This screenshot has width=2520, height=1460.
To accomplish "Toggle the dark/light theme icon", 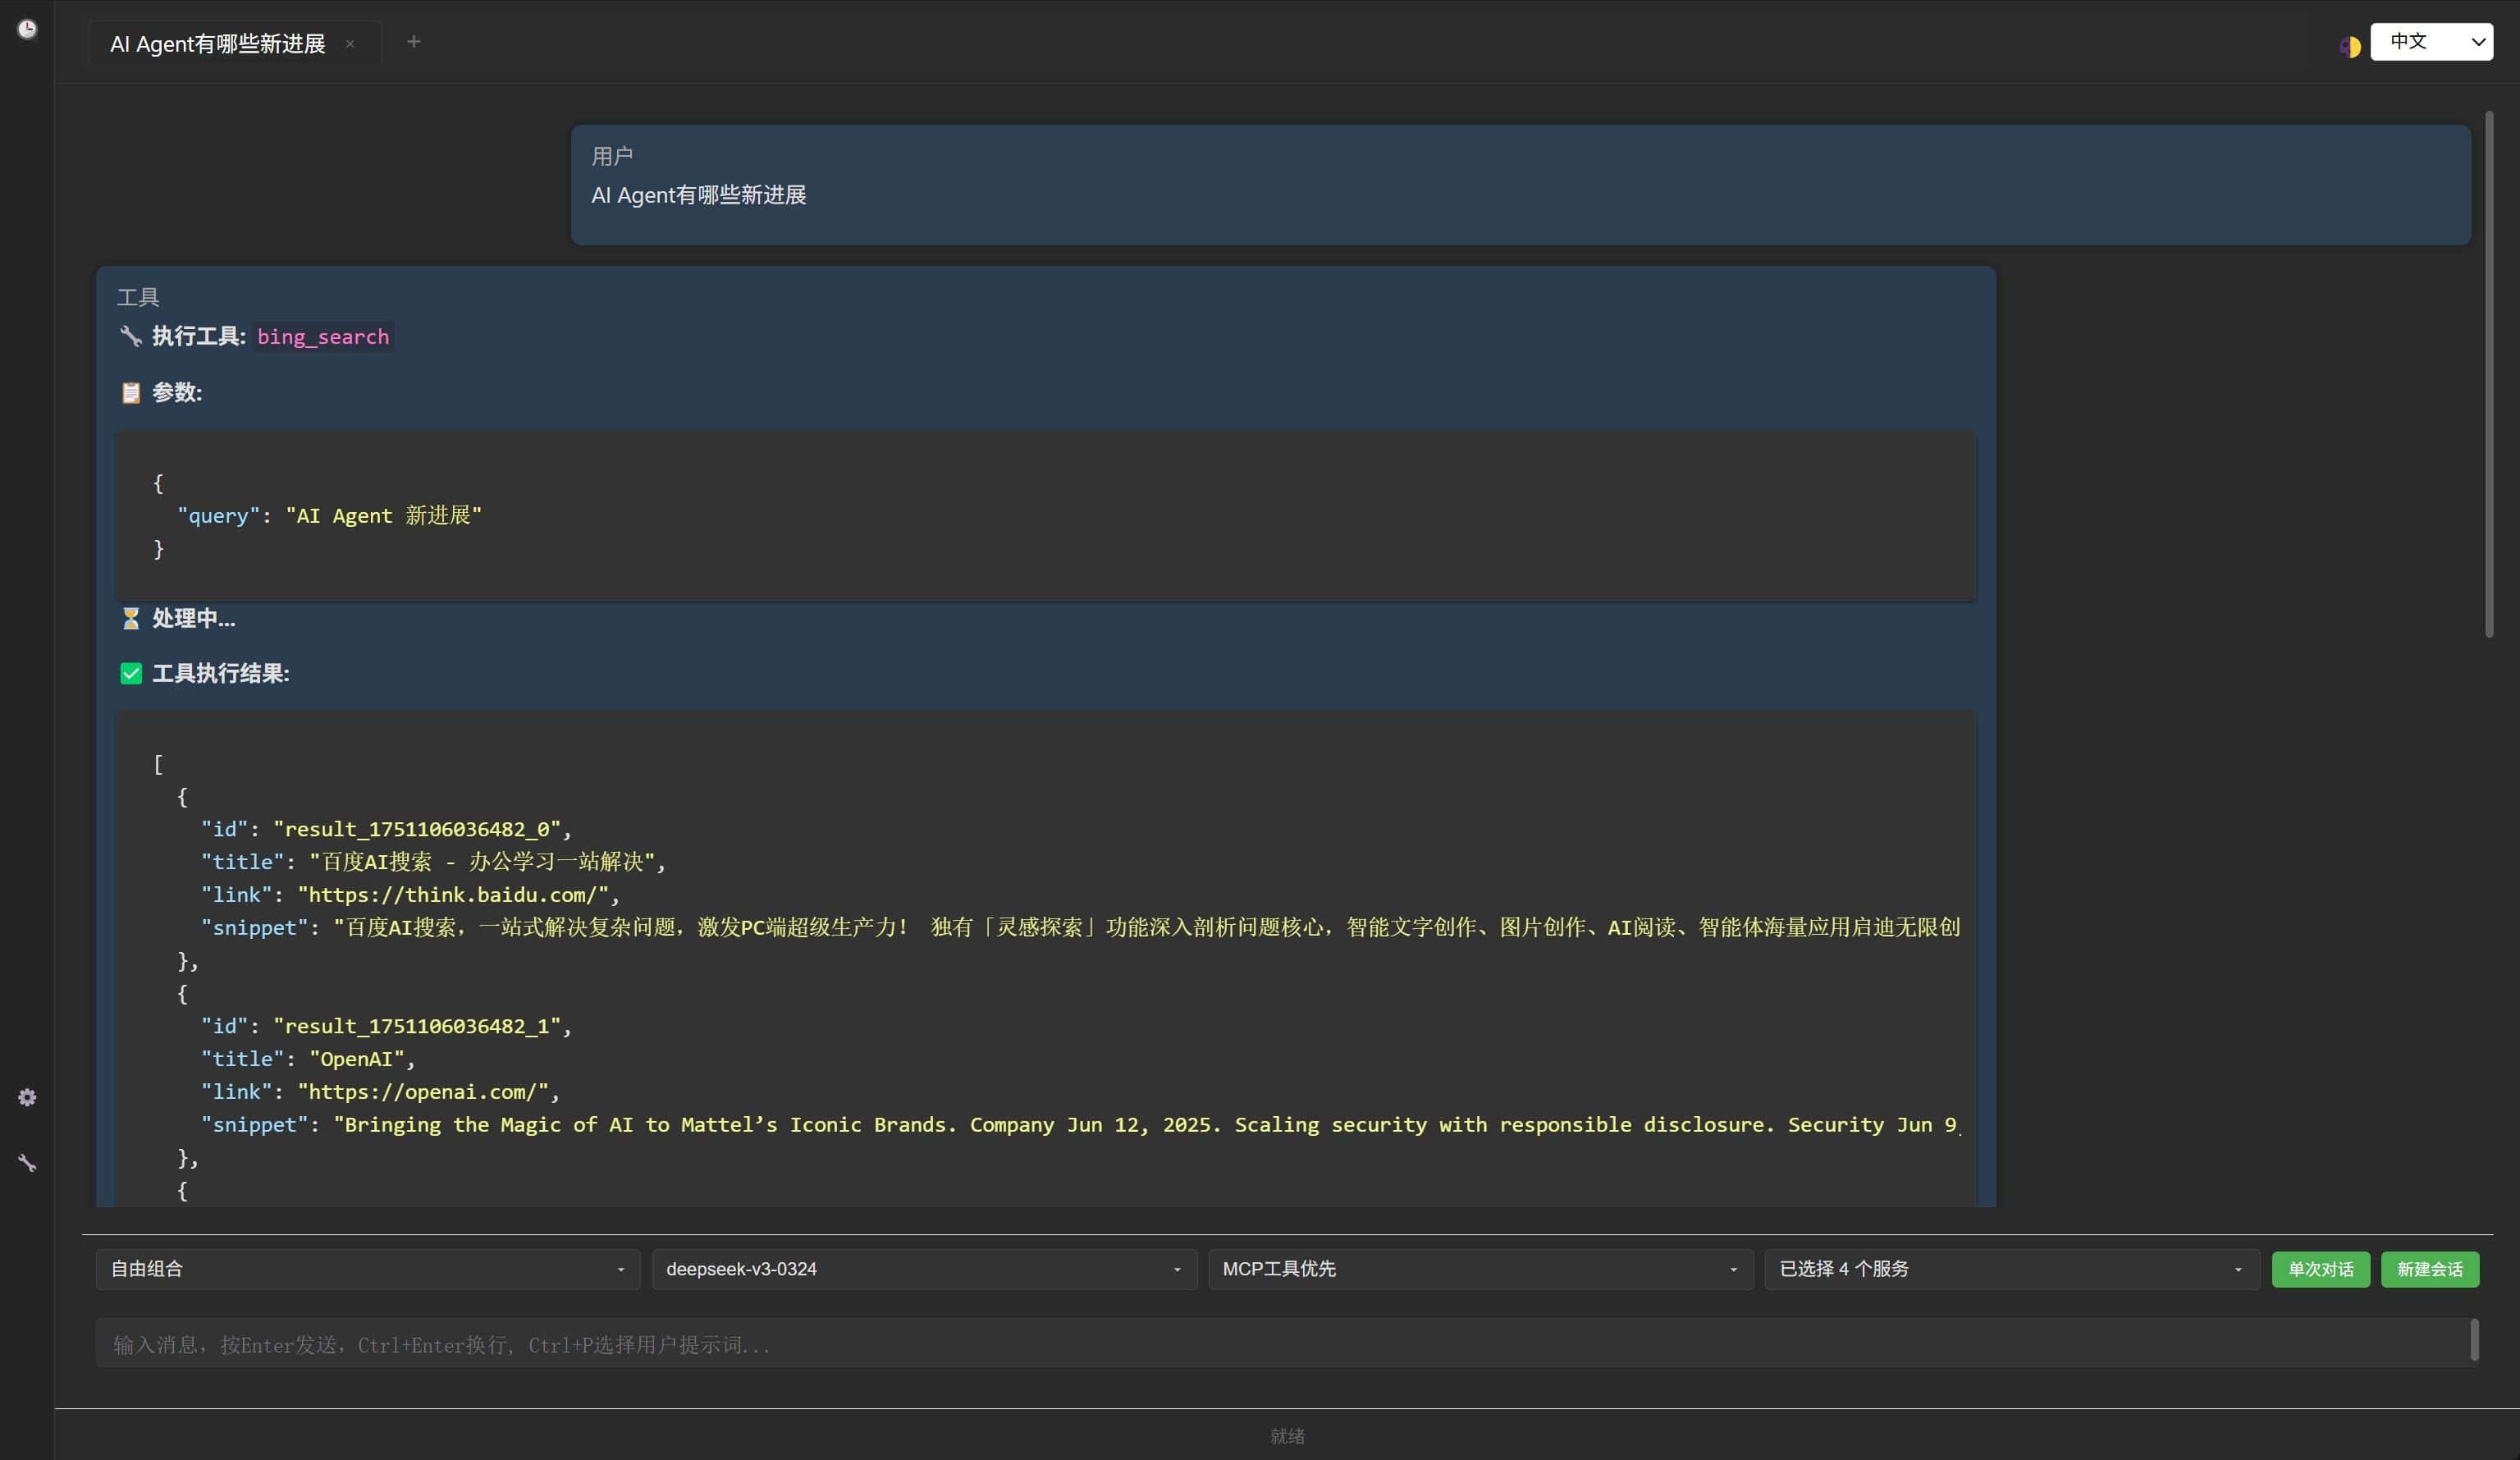I will (2350, 46).
